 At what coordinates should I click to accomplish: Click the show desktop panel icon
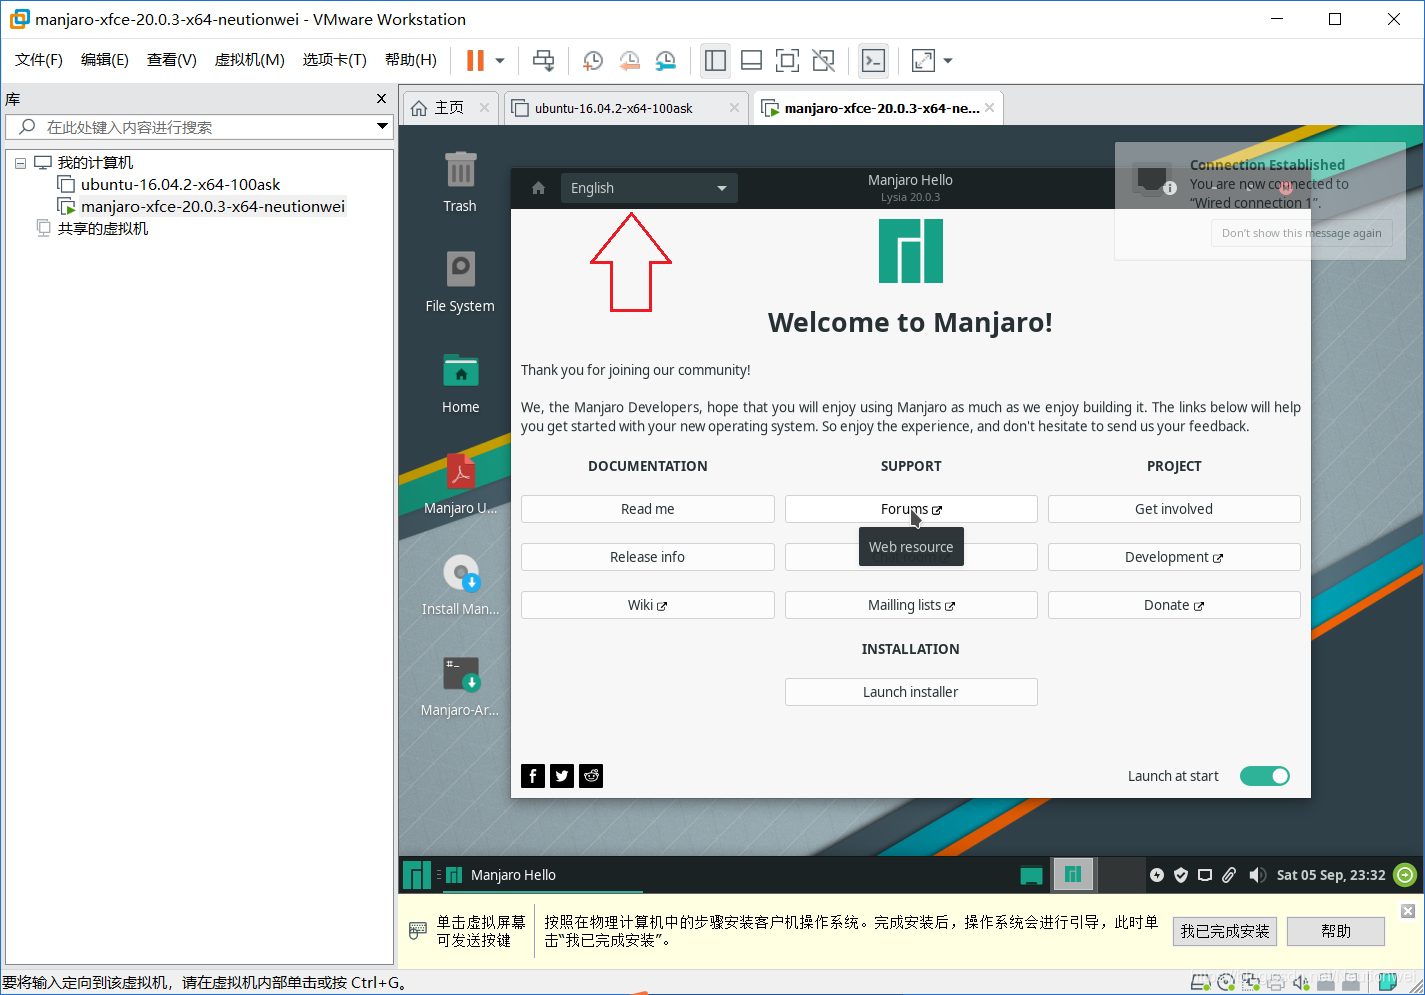pyautogui.click(x=1031, y=875)
